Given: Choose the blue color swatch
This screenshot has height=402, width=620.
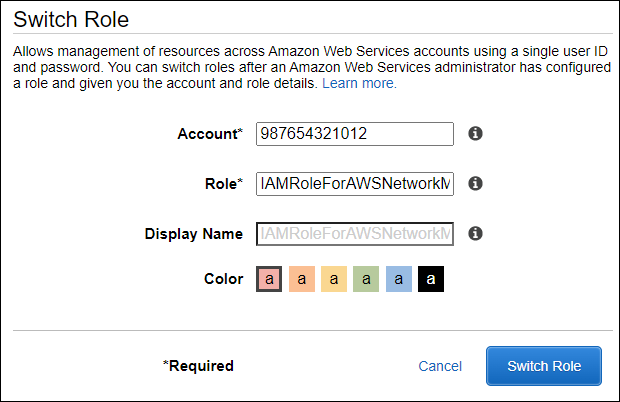Looking at the screenshot, I should click(398, 279).
